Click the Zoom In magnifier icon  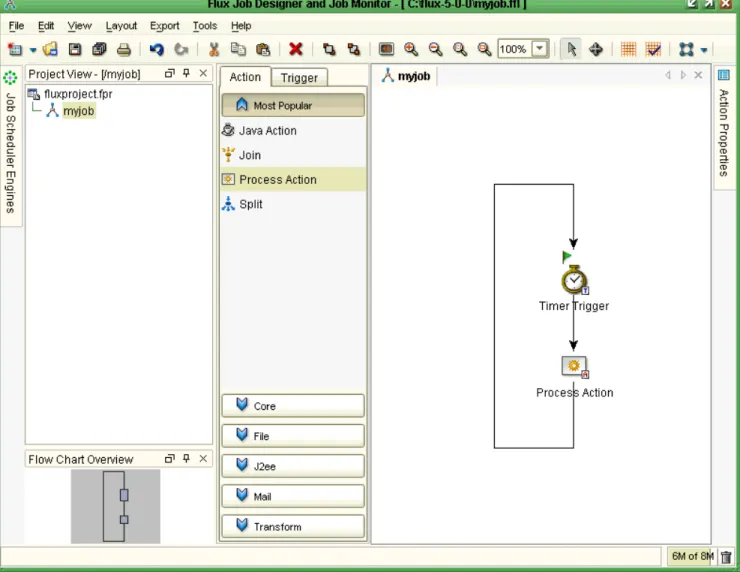point(411,49)
